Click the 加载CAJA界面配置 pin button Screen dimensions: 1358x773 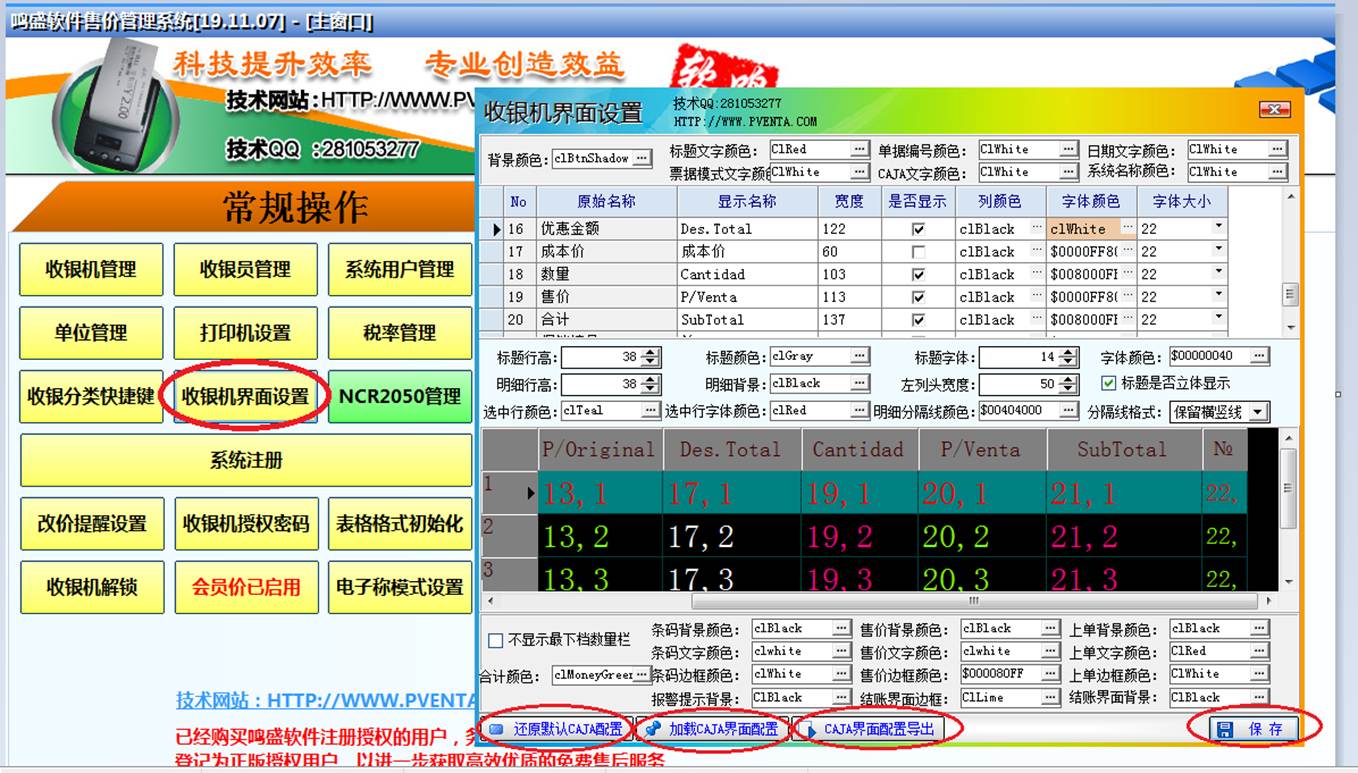pos(712,729)
